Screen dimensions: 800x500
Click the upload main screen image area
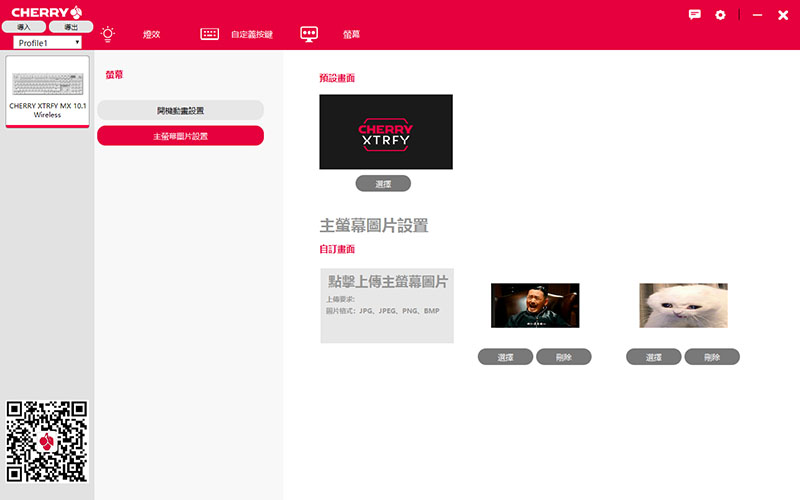(x=387, y=305)
